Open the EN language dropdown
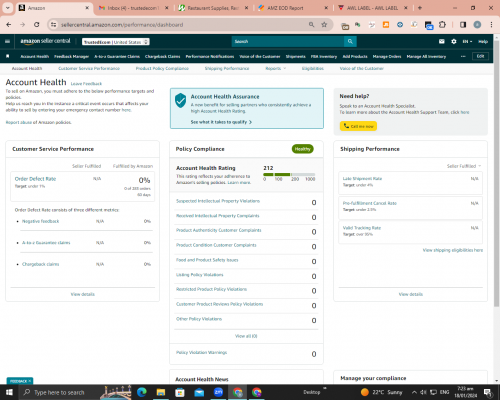Screen dimensions: 500x400 (467, 41)
